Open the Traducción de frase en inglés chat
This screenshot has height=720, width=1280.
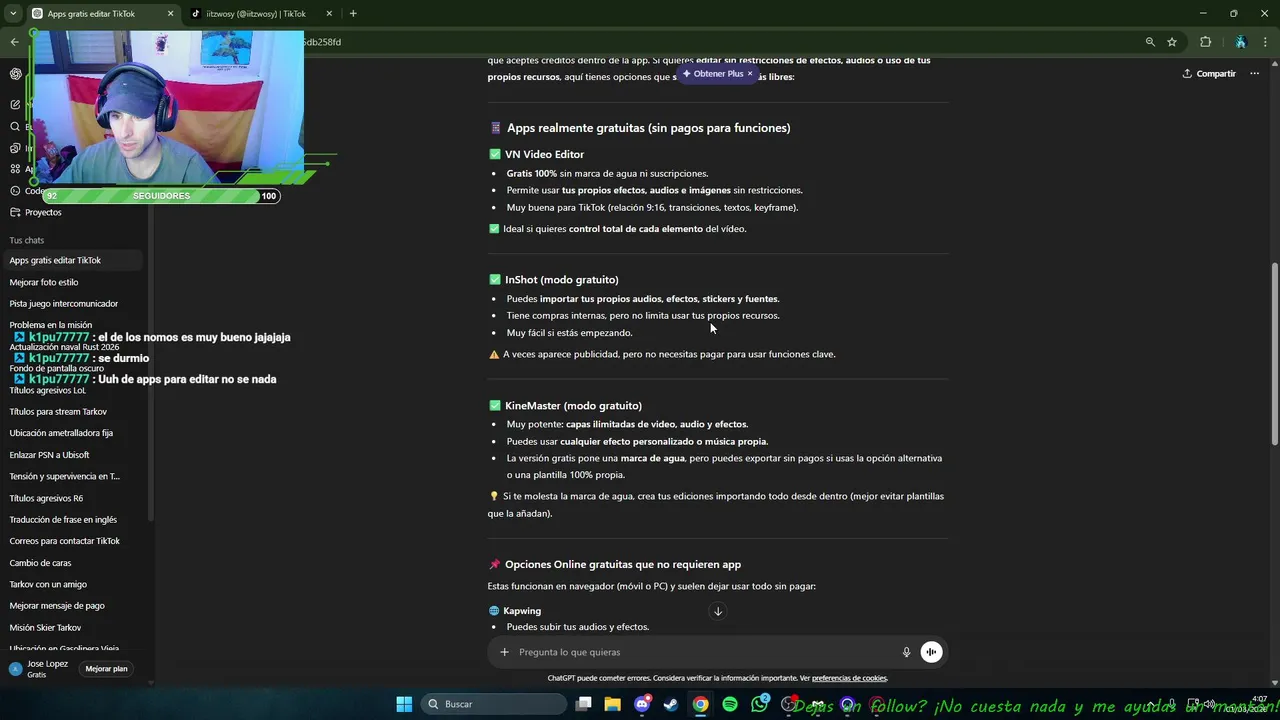click(x=72, y=520)
